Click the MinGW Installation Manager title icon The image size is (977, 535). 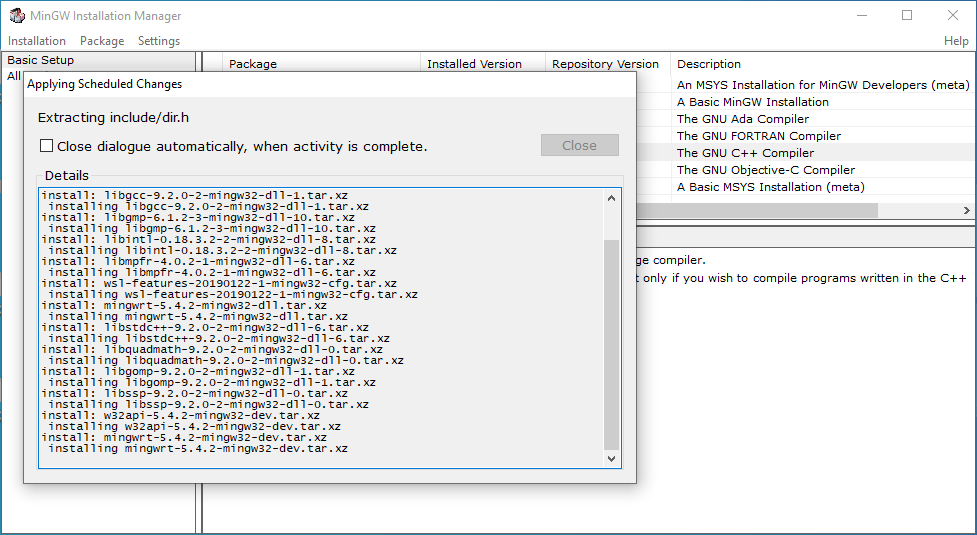[17, 16]
